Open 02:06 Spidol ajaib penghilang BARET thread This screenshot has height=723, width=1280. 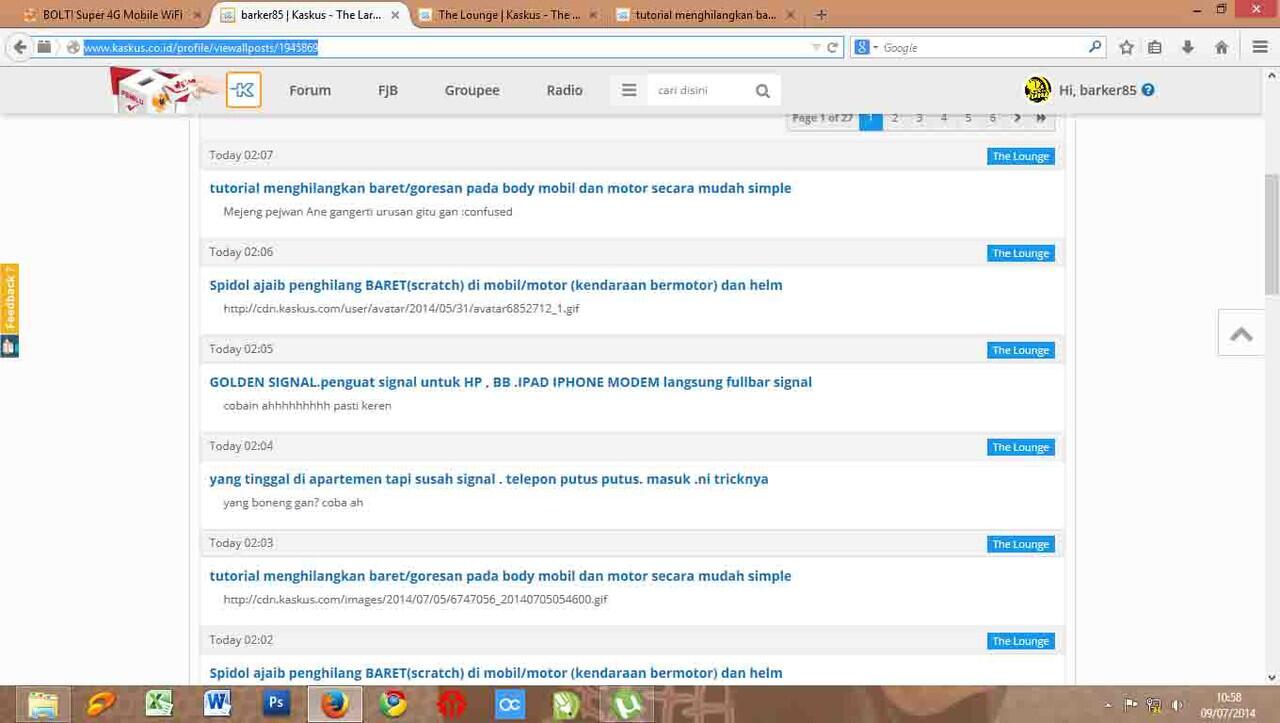pos(496,285)
